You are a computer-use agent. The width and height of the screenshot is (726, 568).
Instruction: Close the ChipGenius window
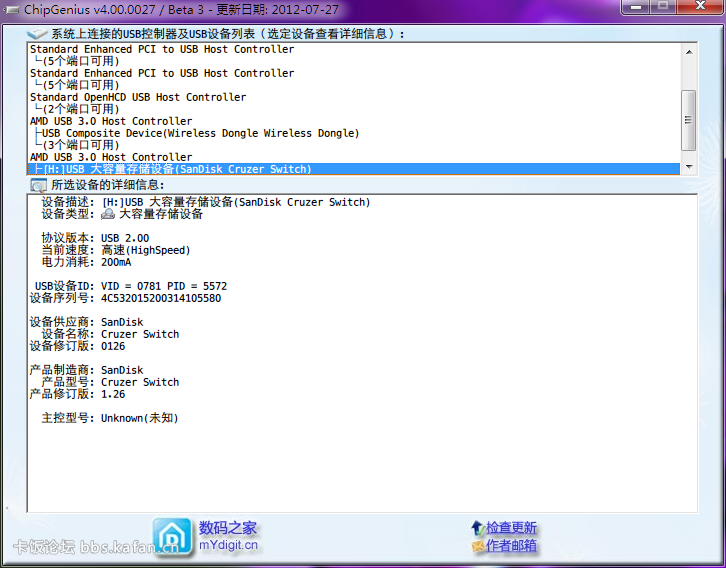[x=701, y=6]
